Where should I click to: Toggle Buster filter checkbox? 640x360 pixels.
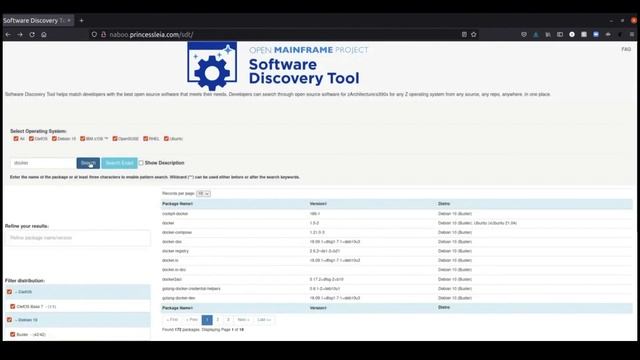tap(13, 334)
